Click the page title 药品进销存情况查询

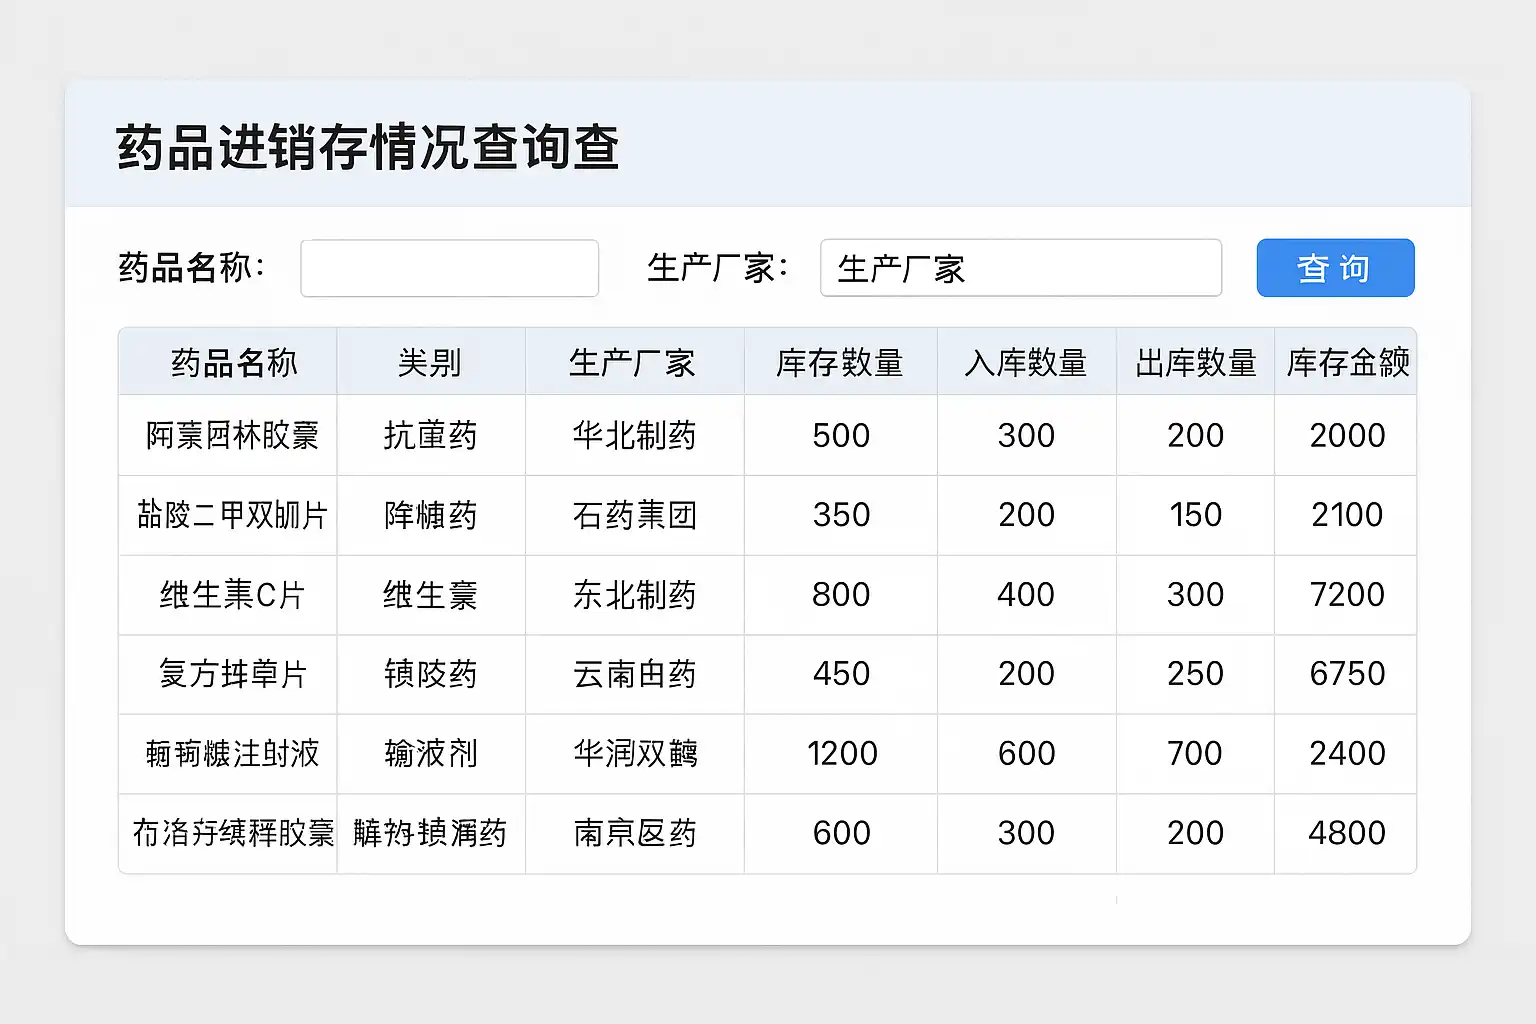point(368,147)
